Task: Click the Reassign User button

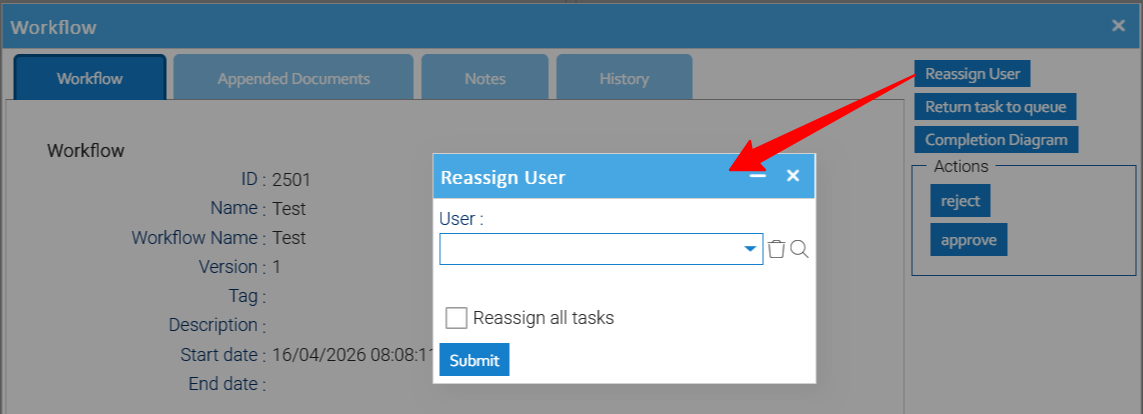Action: 972,73
